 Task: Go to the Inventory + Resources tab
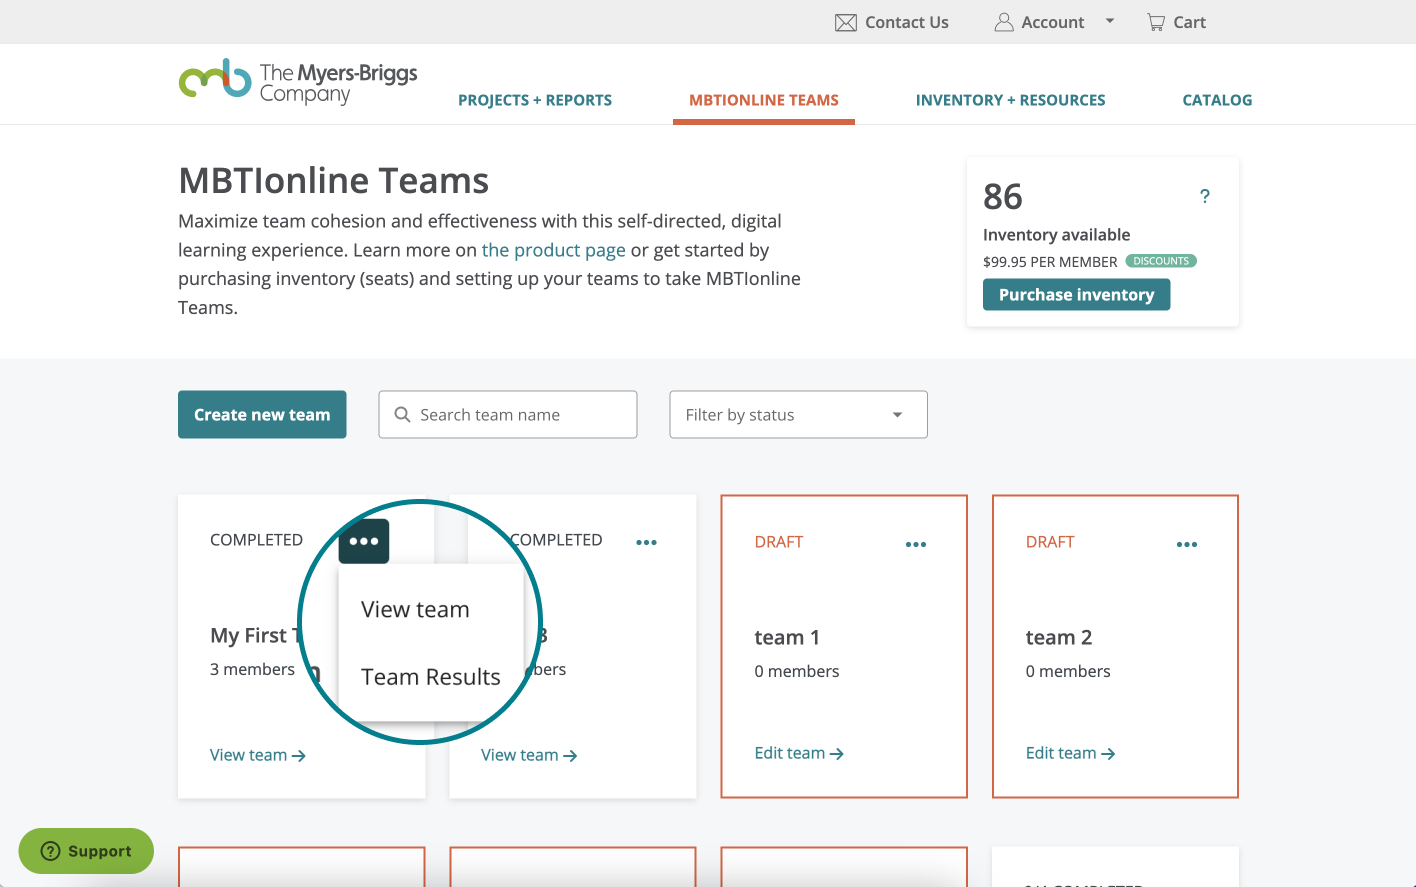(1011, 100)
